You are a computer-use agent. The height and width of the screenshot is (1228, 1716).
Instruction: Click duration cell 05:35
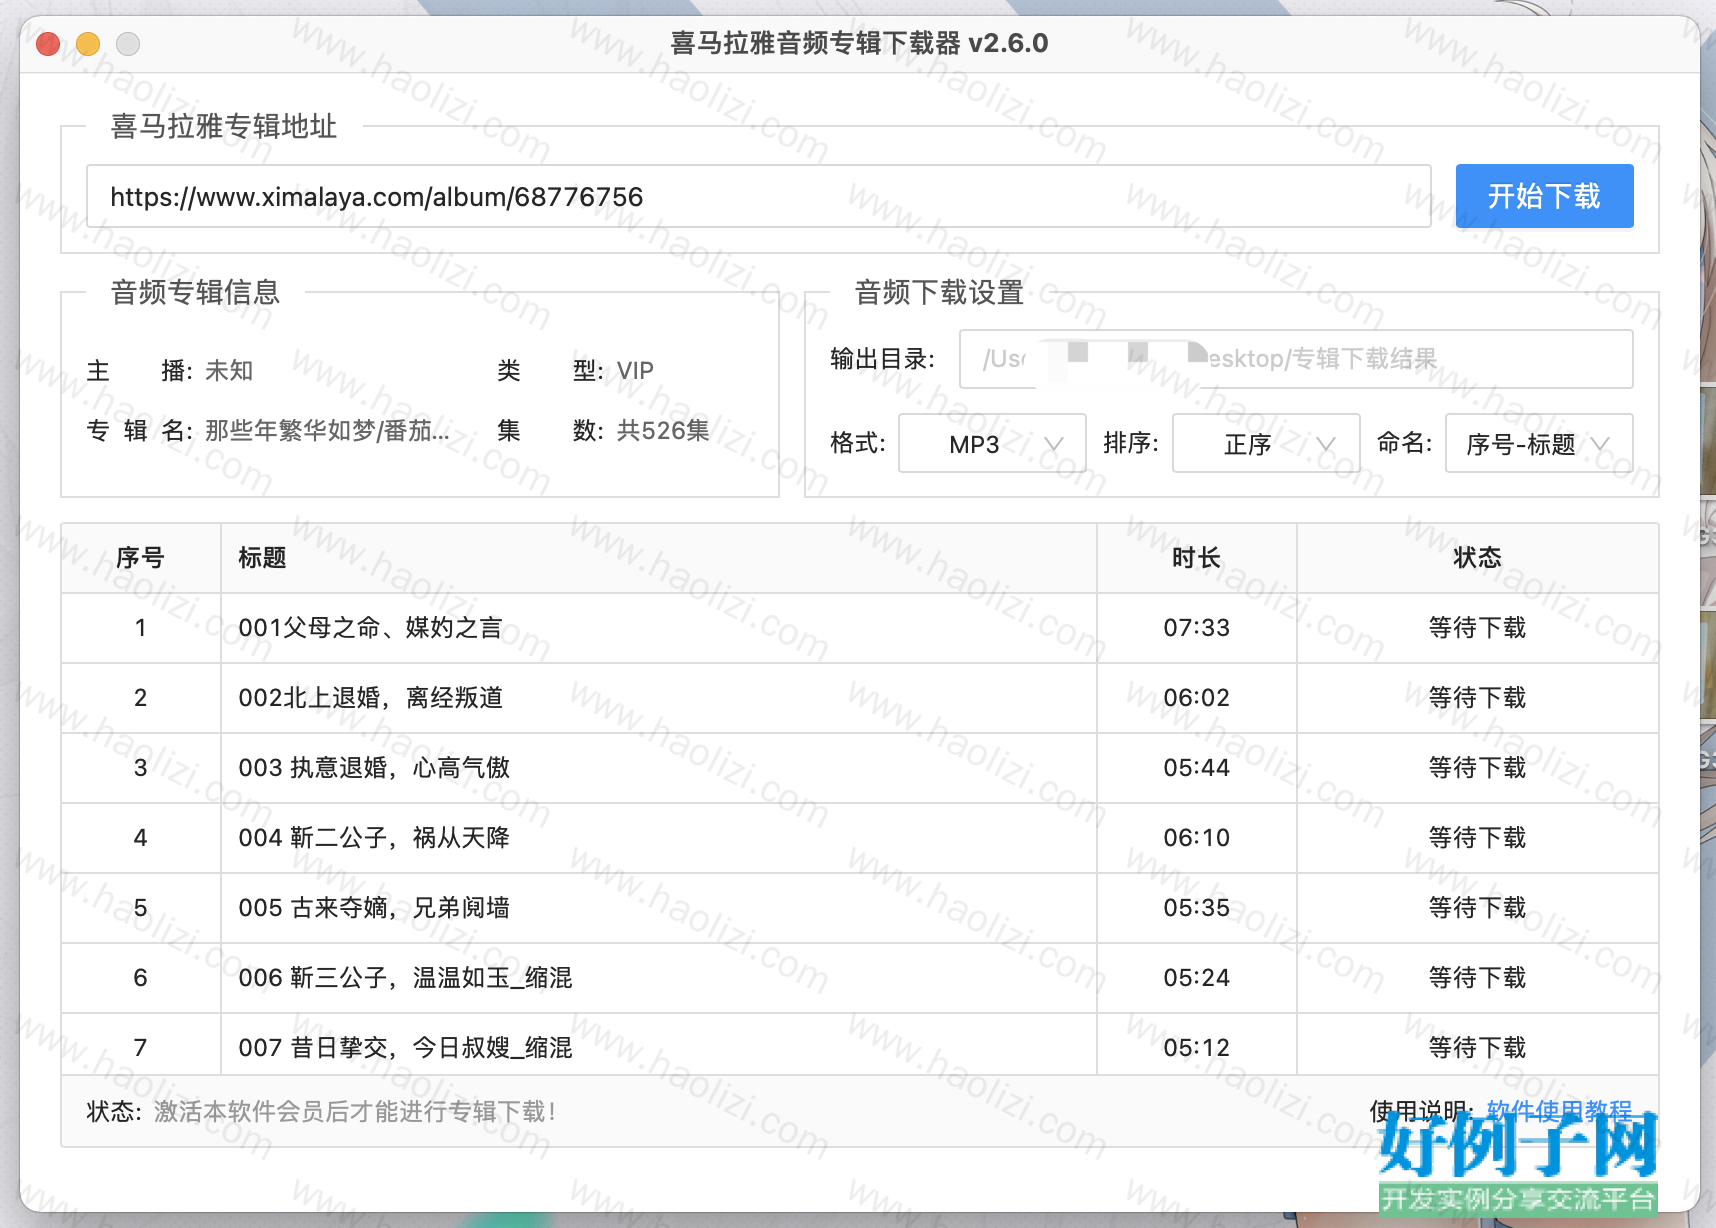click(x=1197, y=908)
